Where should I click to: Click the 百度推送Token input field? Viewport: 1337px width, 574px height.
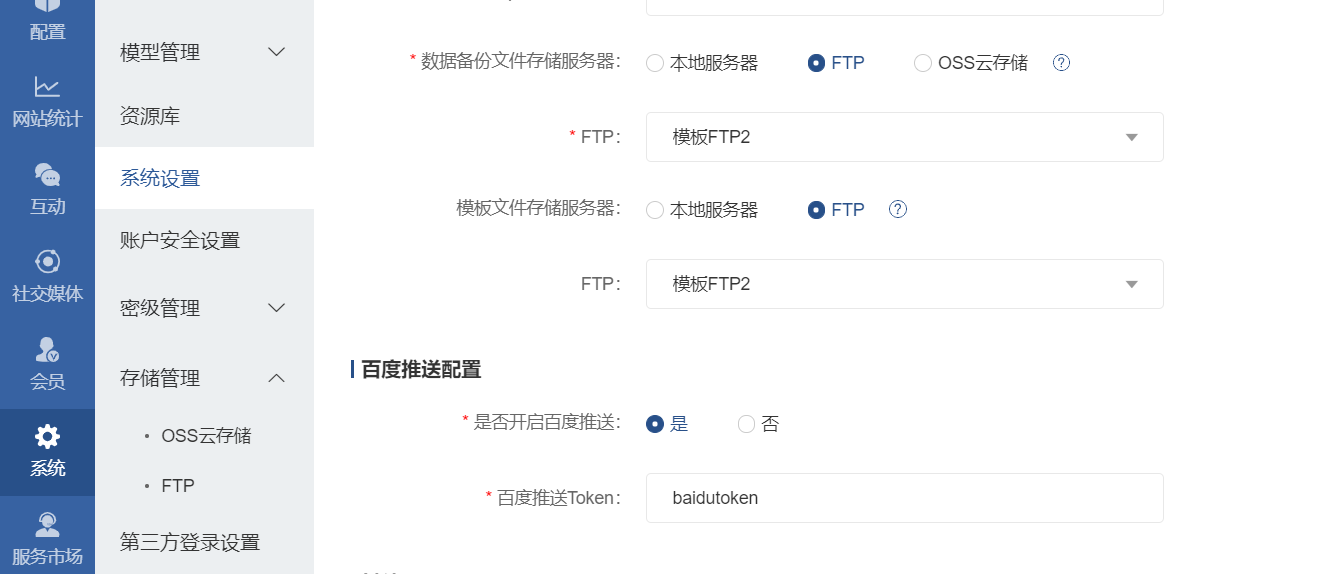[x=904, y=498]
